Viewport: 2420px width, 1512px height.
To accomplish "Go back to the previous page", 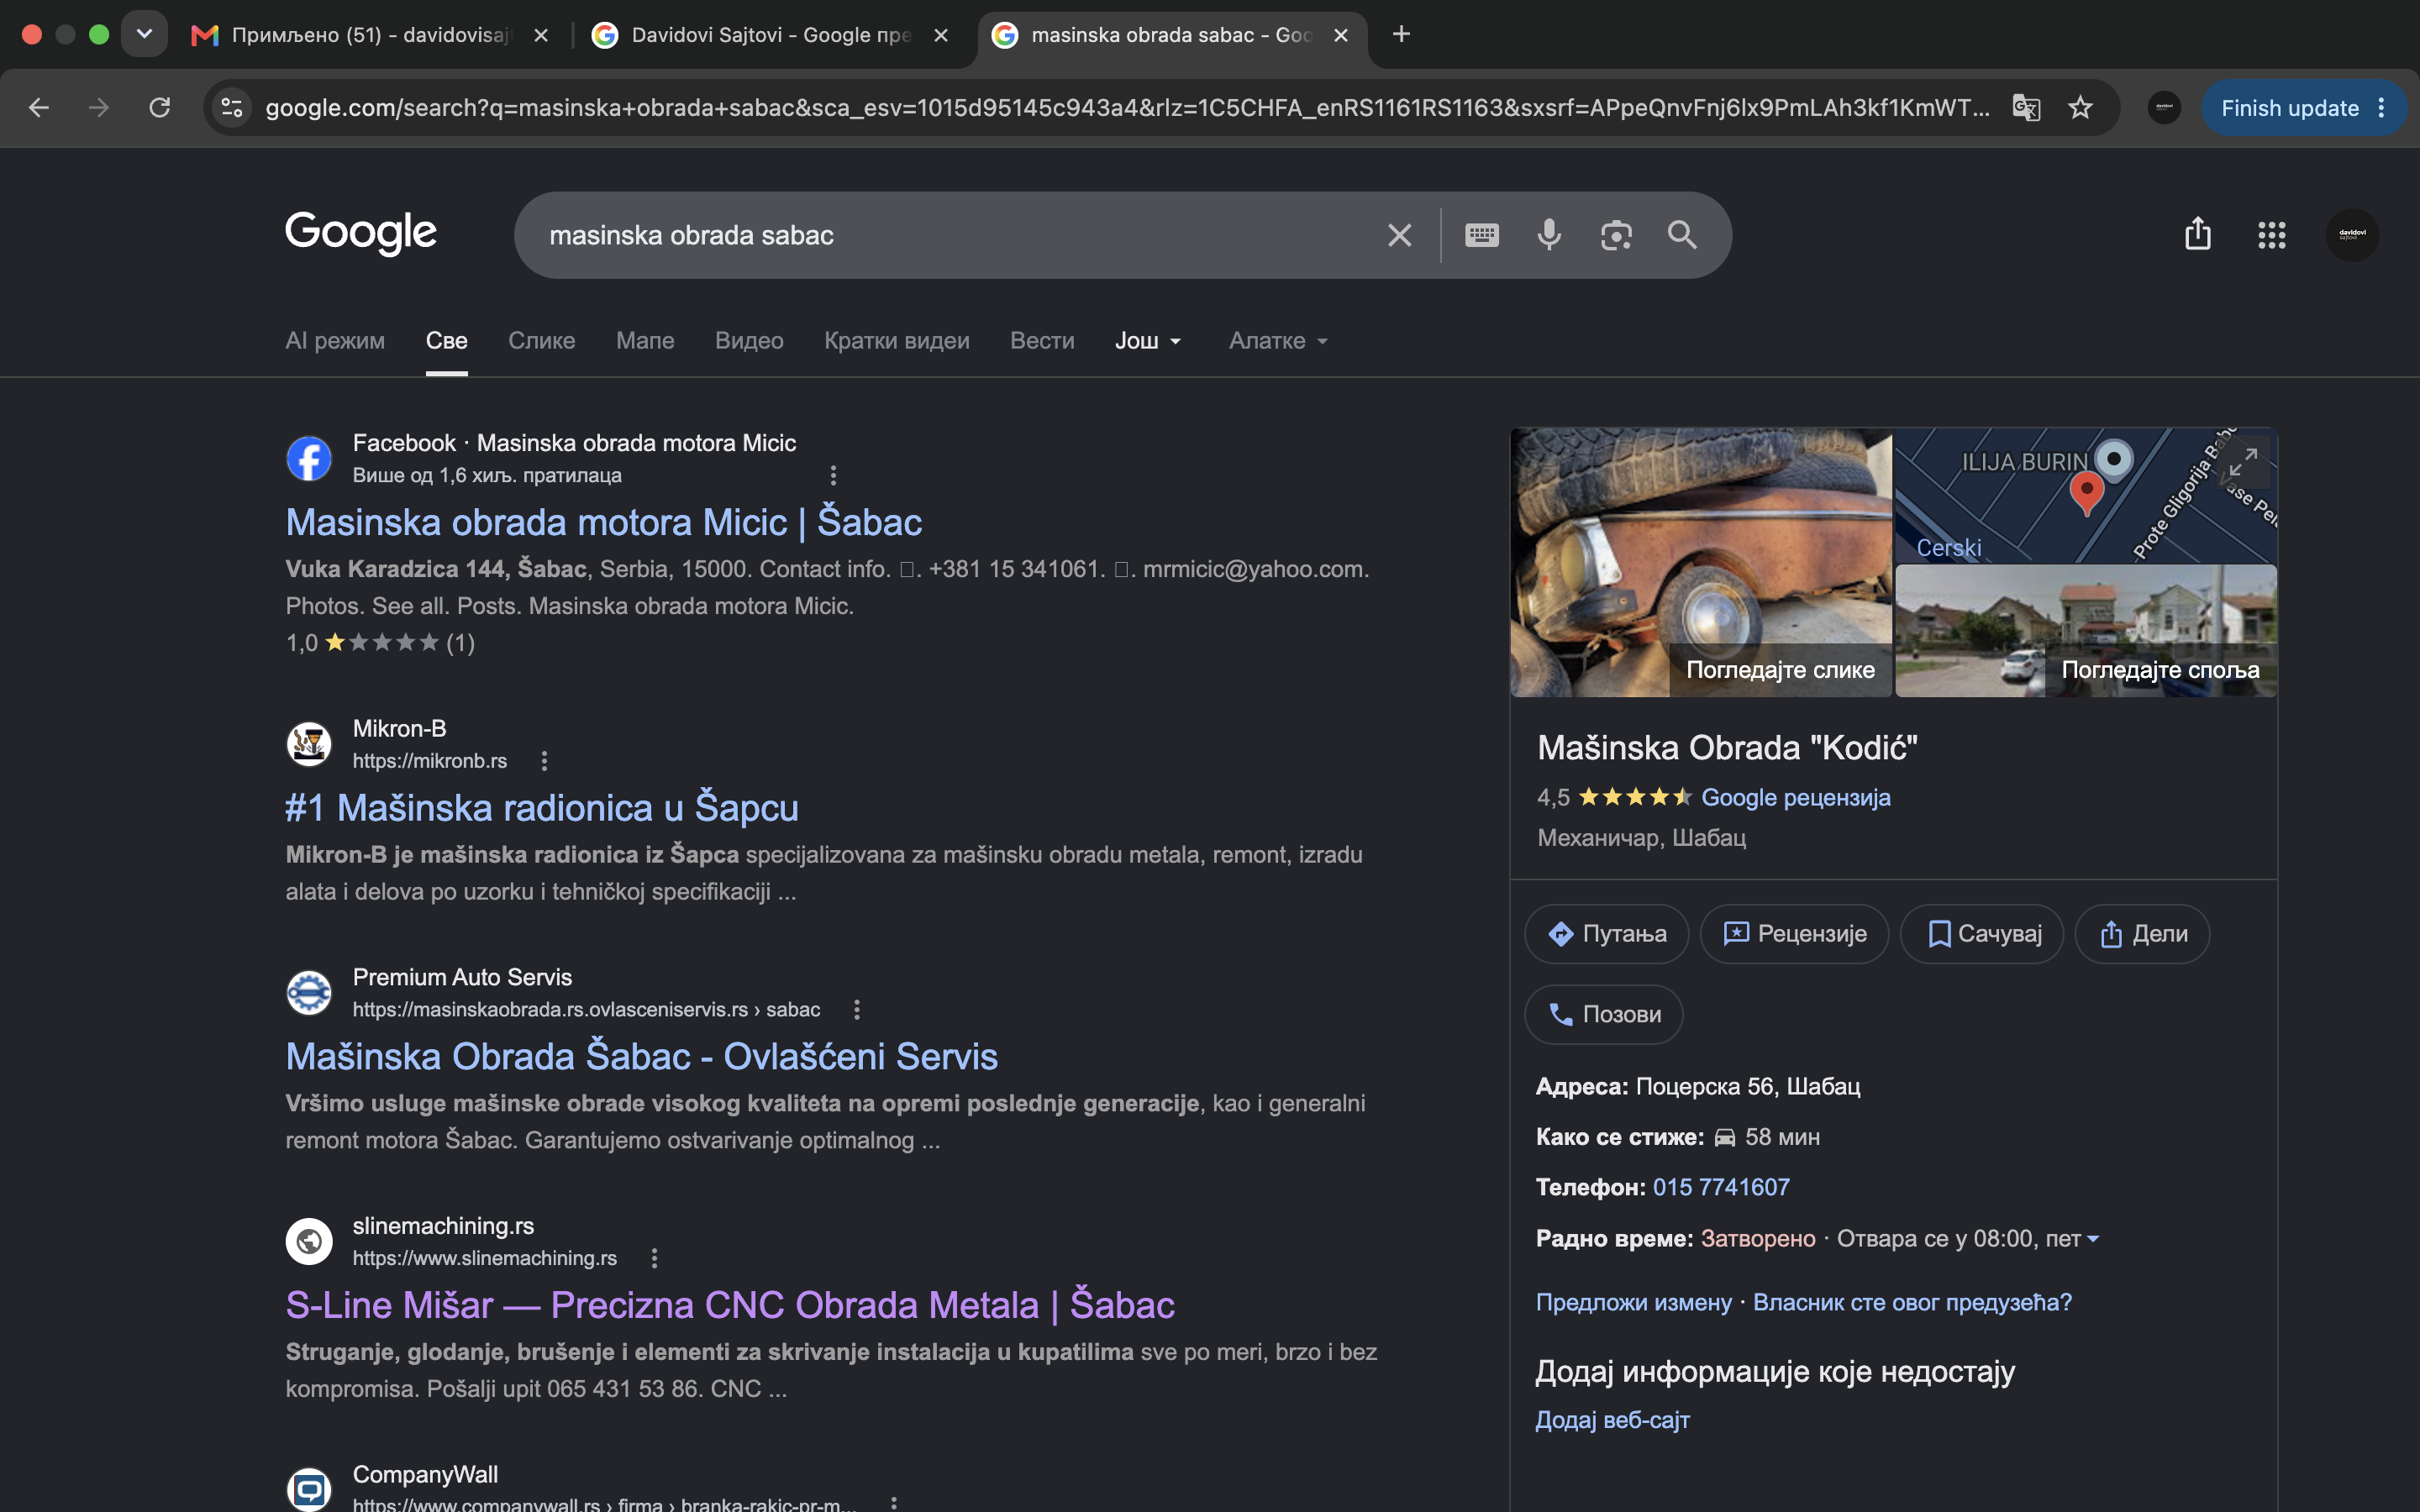I will click(x=39, y=108).
